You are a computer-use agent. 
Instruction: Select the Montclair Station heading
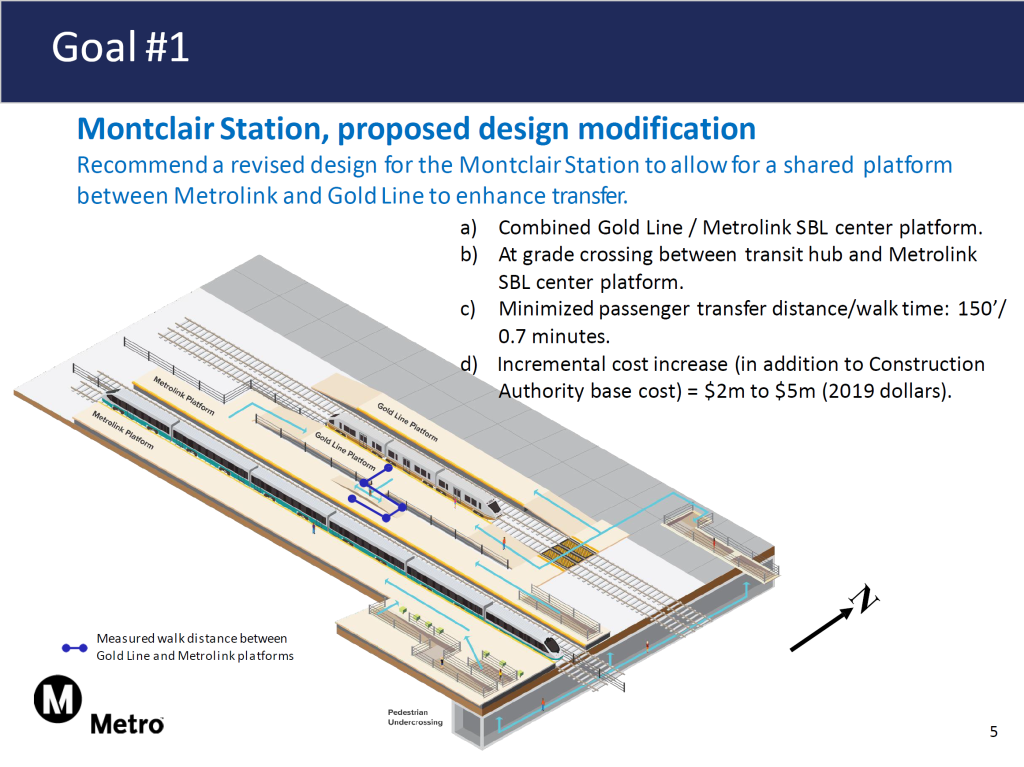tap(415, 128)
